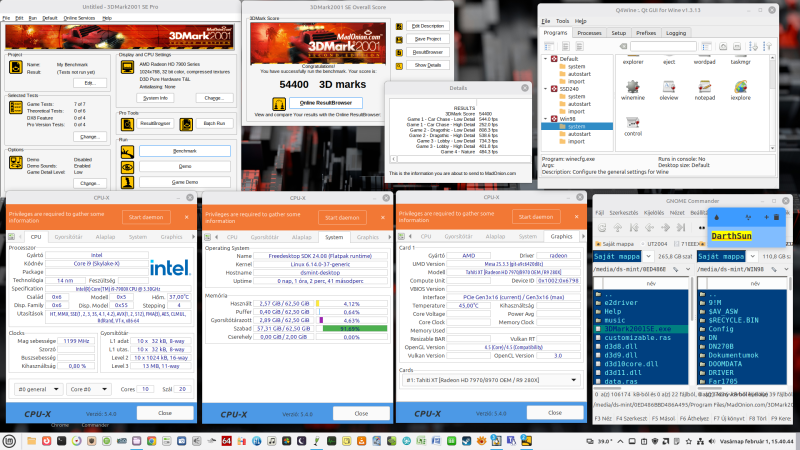The image size is (800, 450).
Task: Click the refresh icon in GNOME Commander toolbar
Action: (602, 228)
